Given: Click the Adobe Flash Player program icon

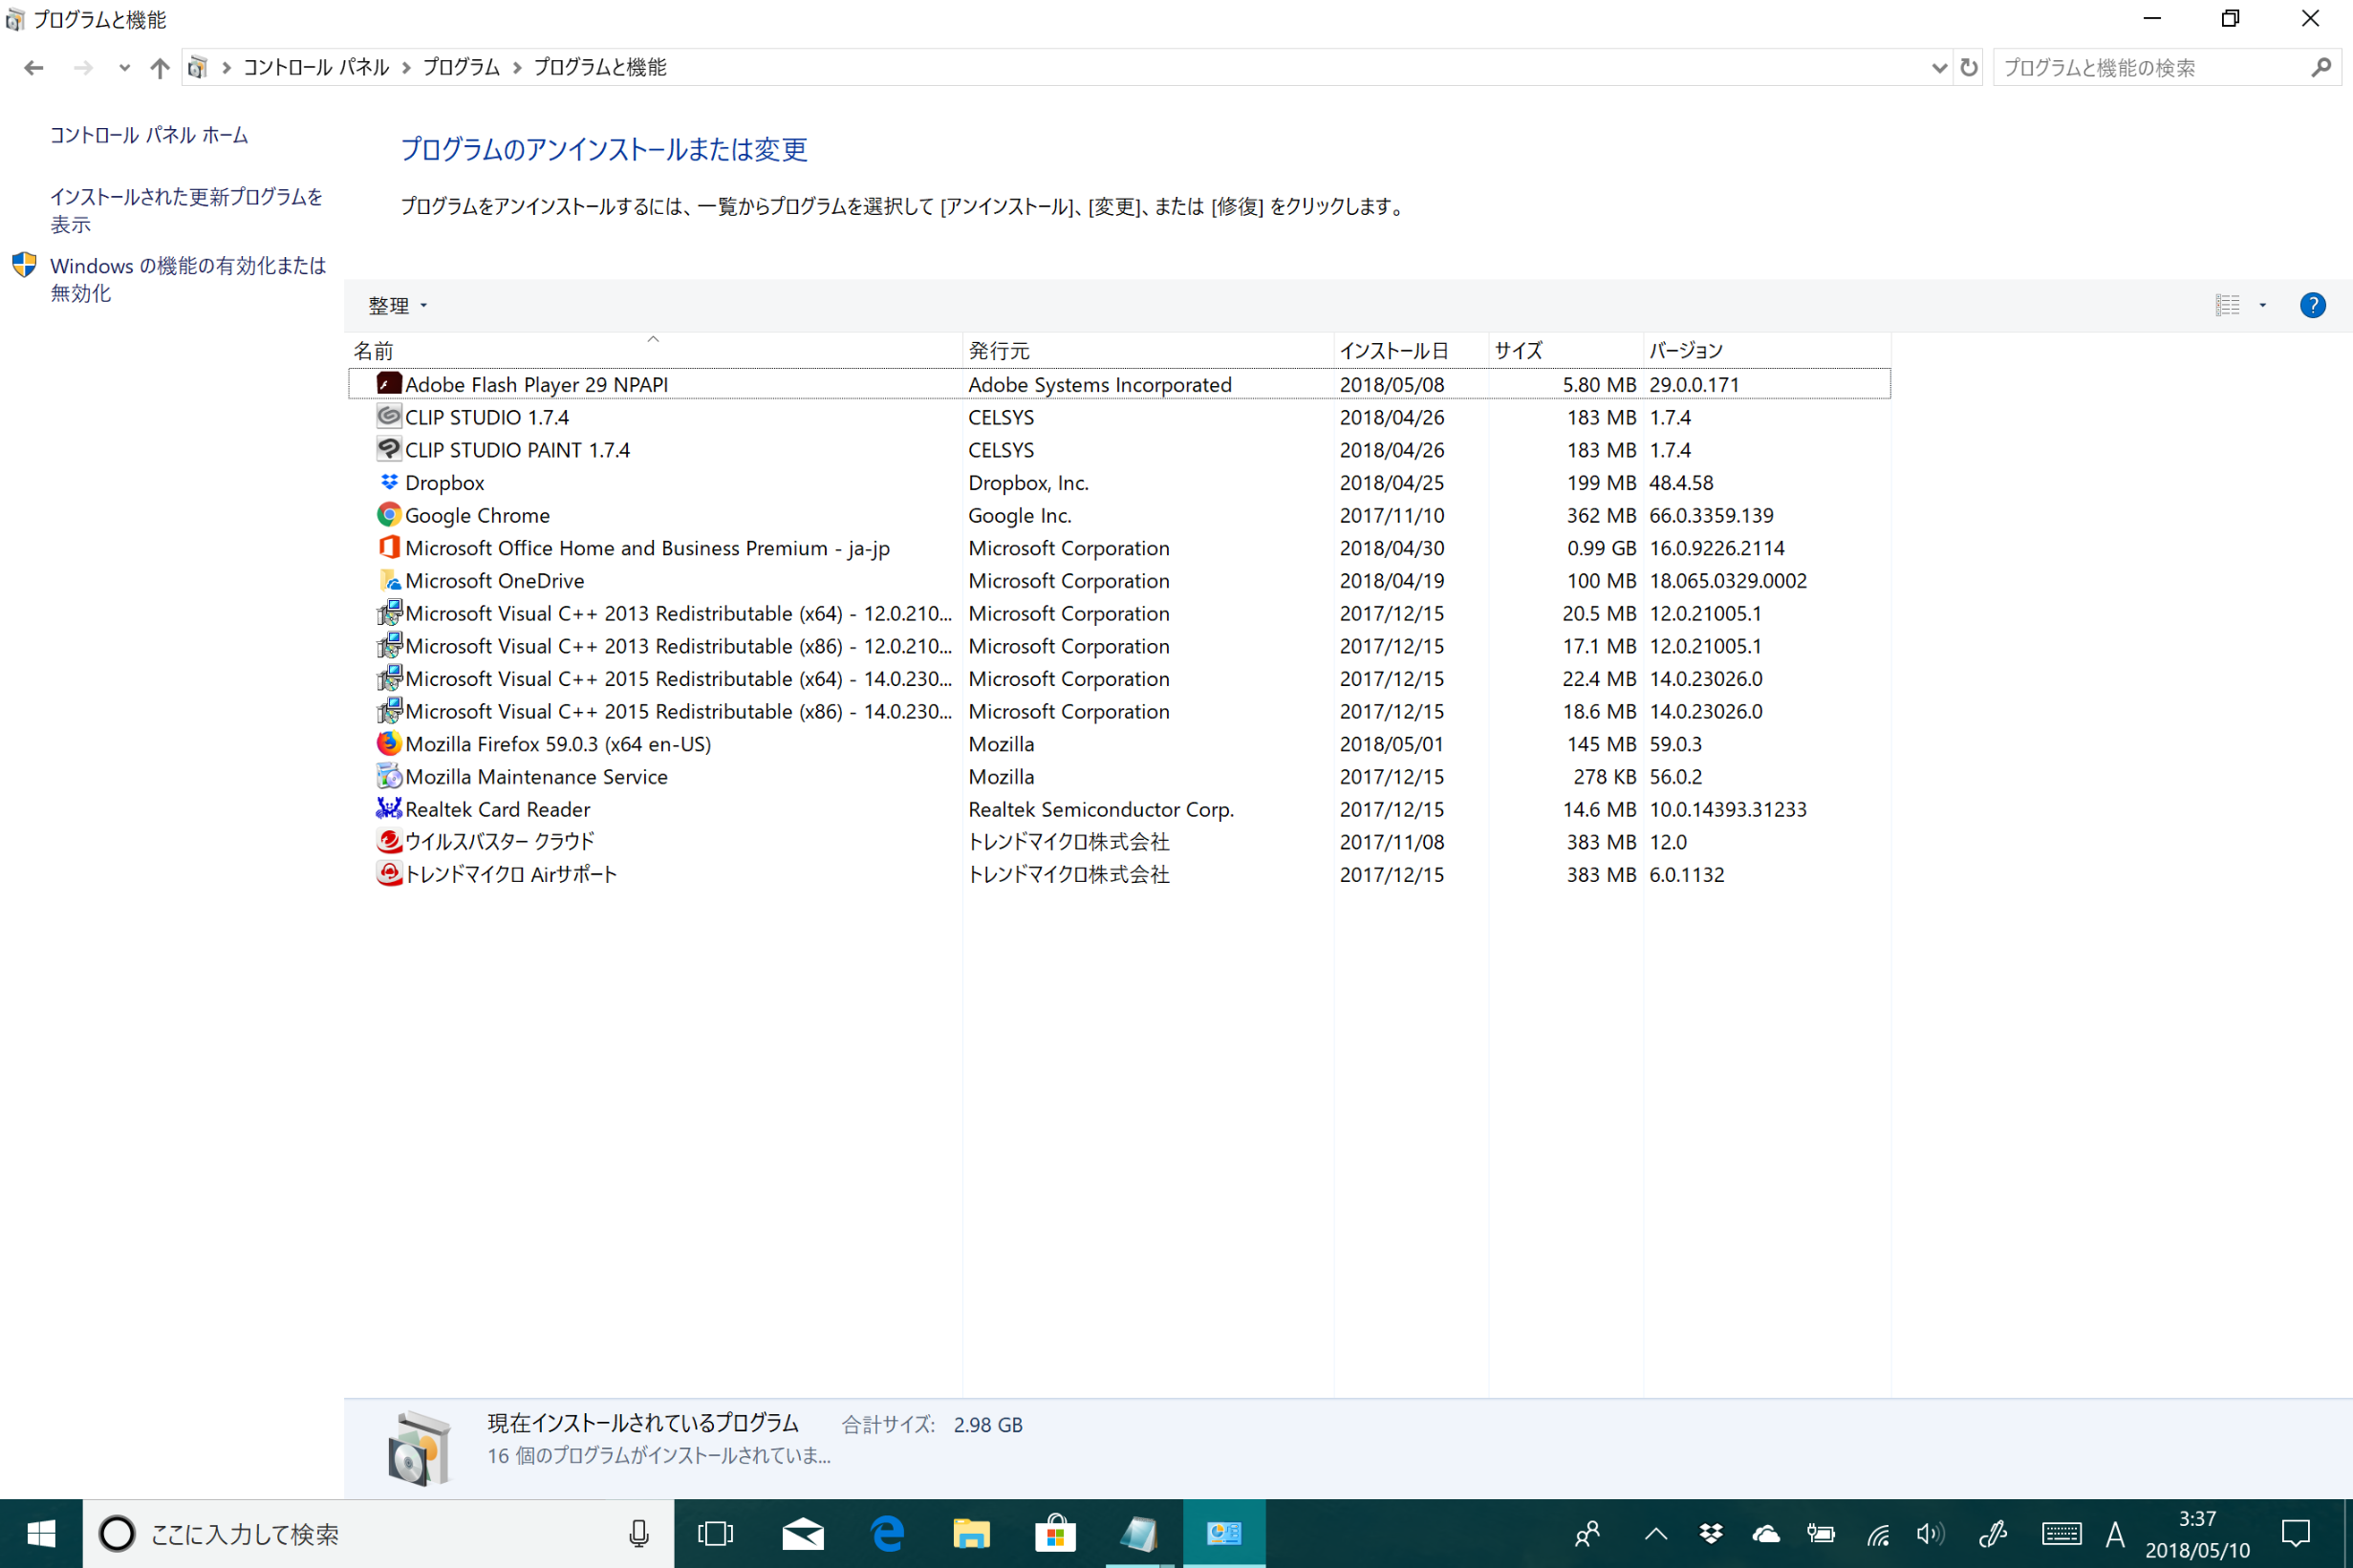Looking at the screenshot, I should point(389,384).
